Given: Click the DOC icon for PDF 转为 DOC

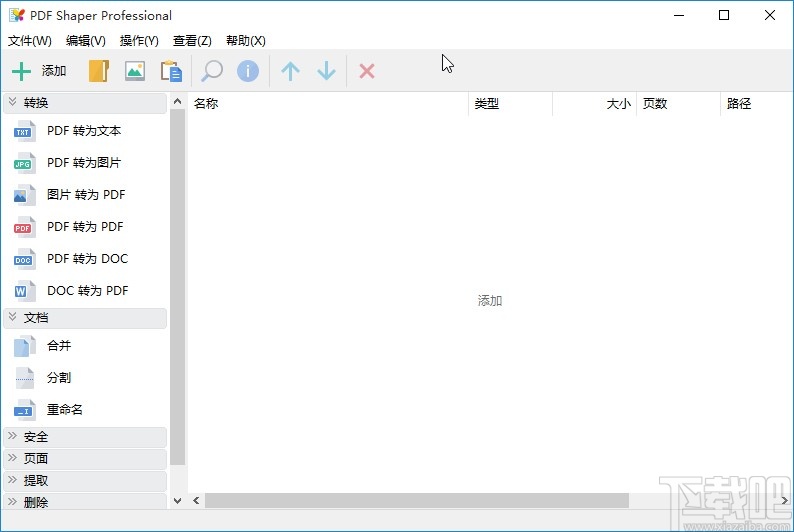Looking at the screenshot, I should tap(24, 259).
